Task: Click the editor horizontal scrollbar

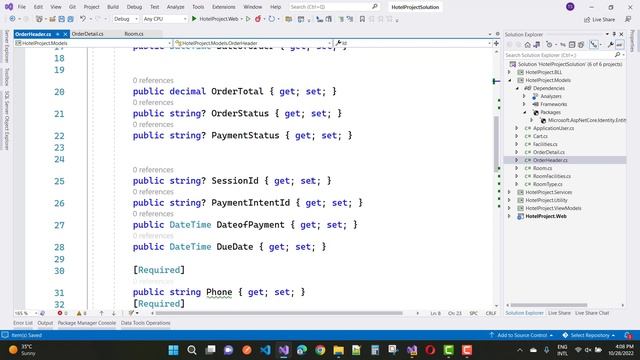Action: (x=279, y=313)
